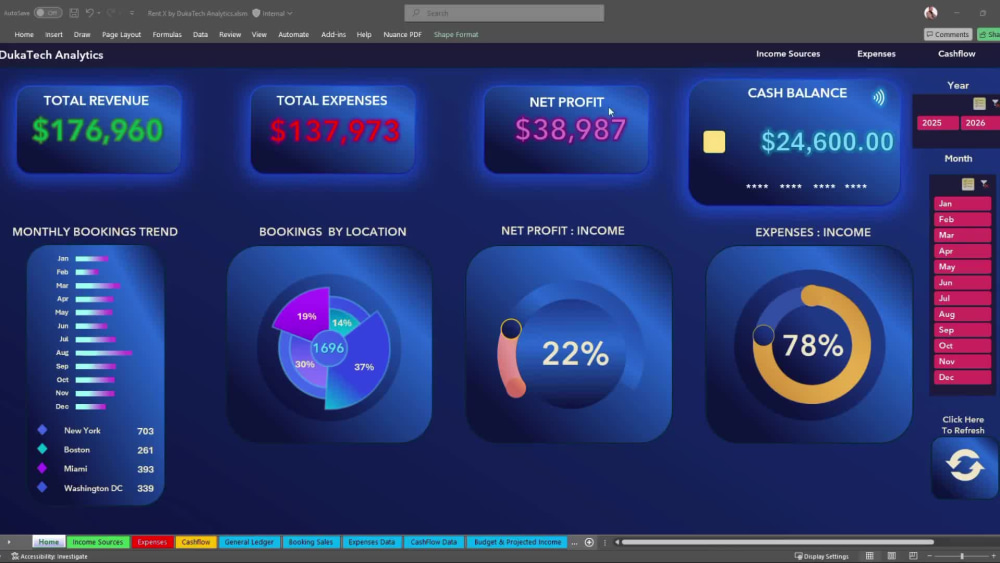Select 2026 in the Year slicer

pyautogui.click(x=980, y=122)
